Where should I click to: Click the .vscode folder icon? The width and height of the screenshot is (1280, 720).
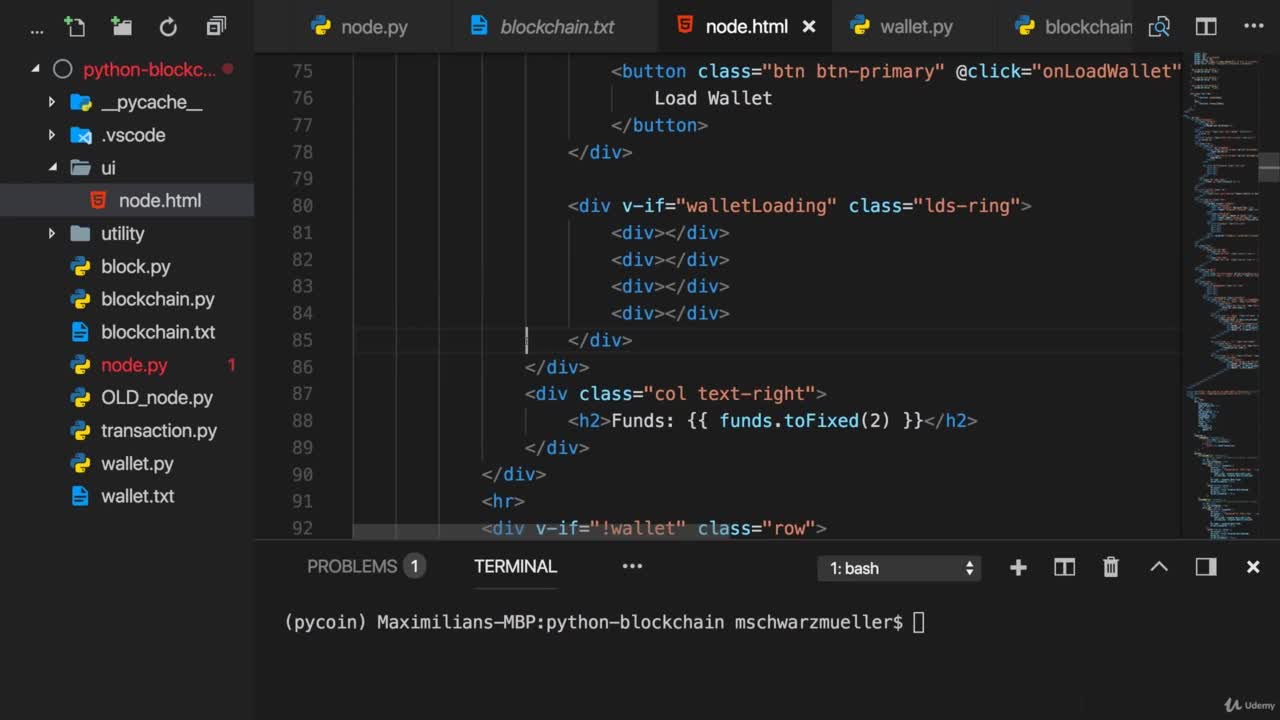81,135
